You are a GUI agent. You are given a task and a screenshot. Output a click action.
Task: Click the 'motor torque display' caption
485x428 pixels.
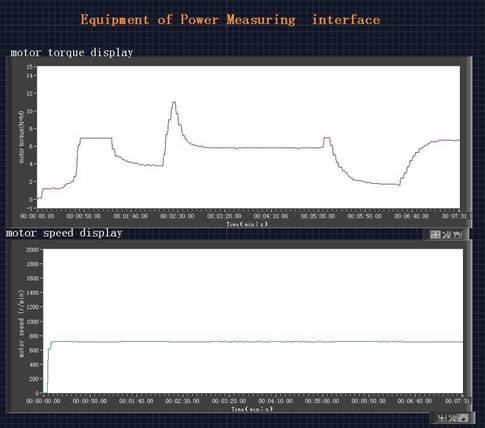click(72, 53)
